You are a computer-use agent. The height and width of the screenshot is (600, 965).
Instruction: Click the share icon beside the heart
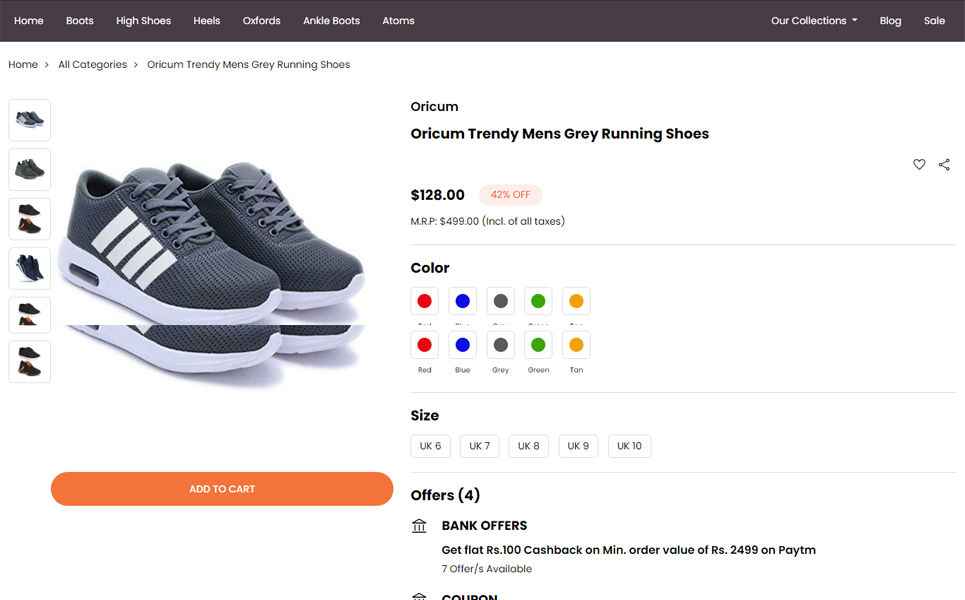coord(944,165)
